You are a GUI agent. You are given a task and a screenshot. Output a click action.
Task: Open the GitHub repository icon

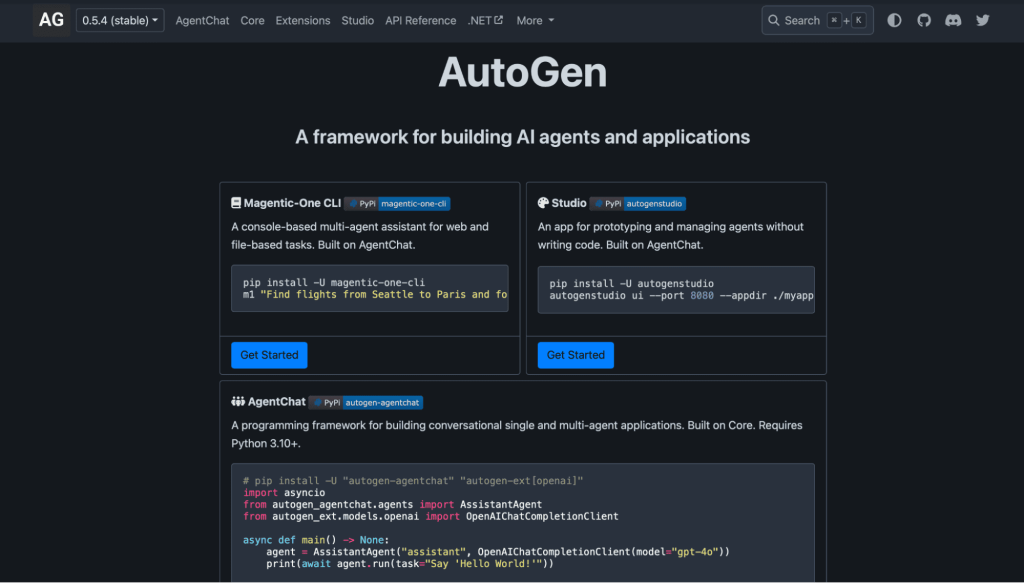tap(923, 20)
